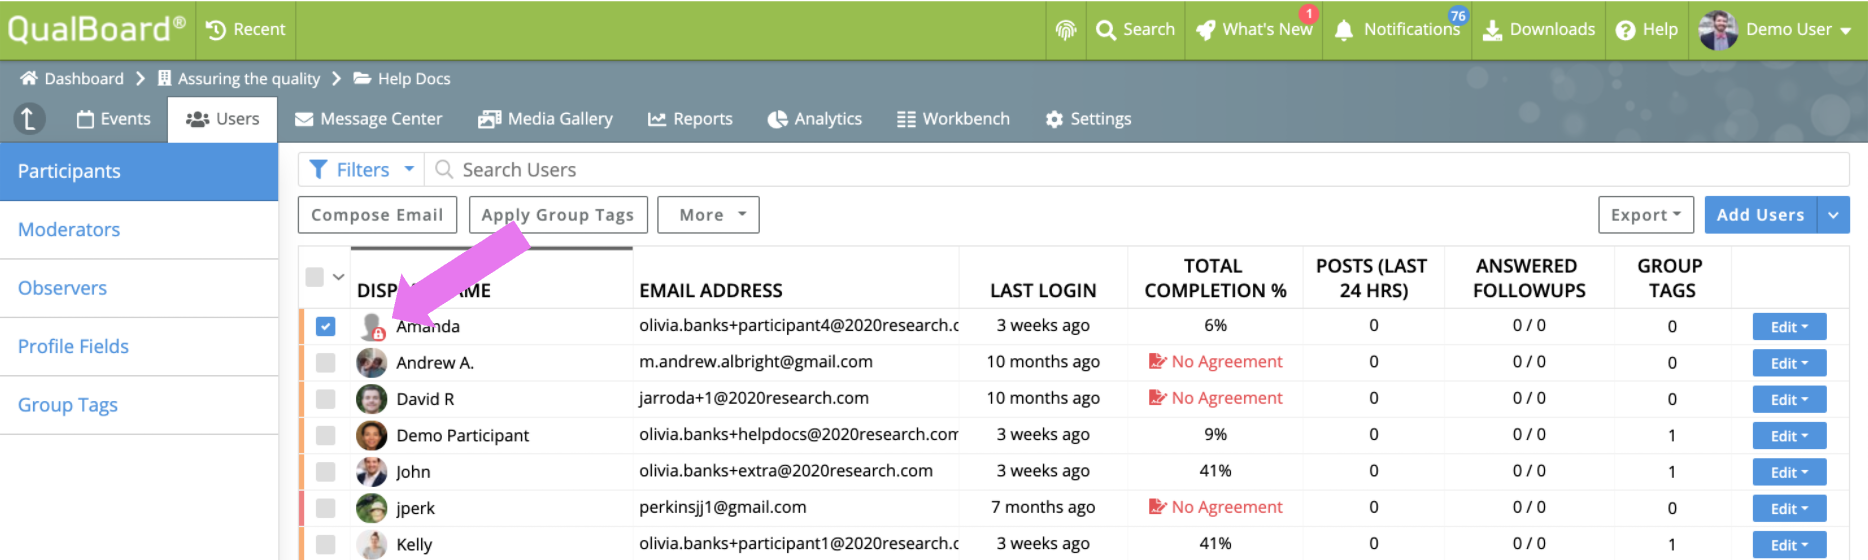The image size is (1868, 560).
Task: Check John's row checkbox
Action: 326,472
